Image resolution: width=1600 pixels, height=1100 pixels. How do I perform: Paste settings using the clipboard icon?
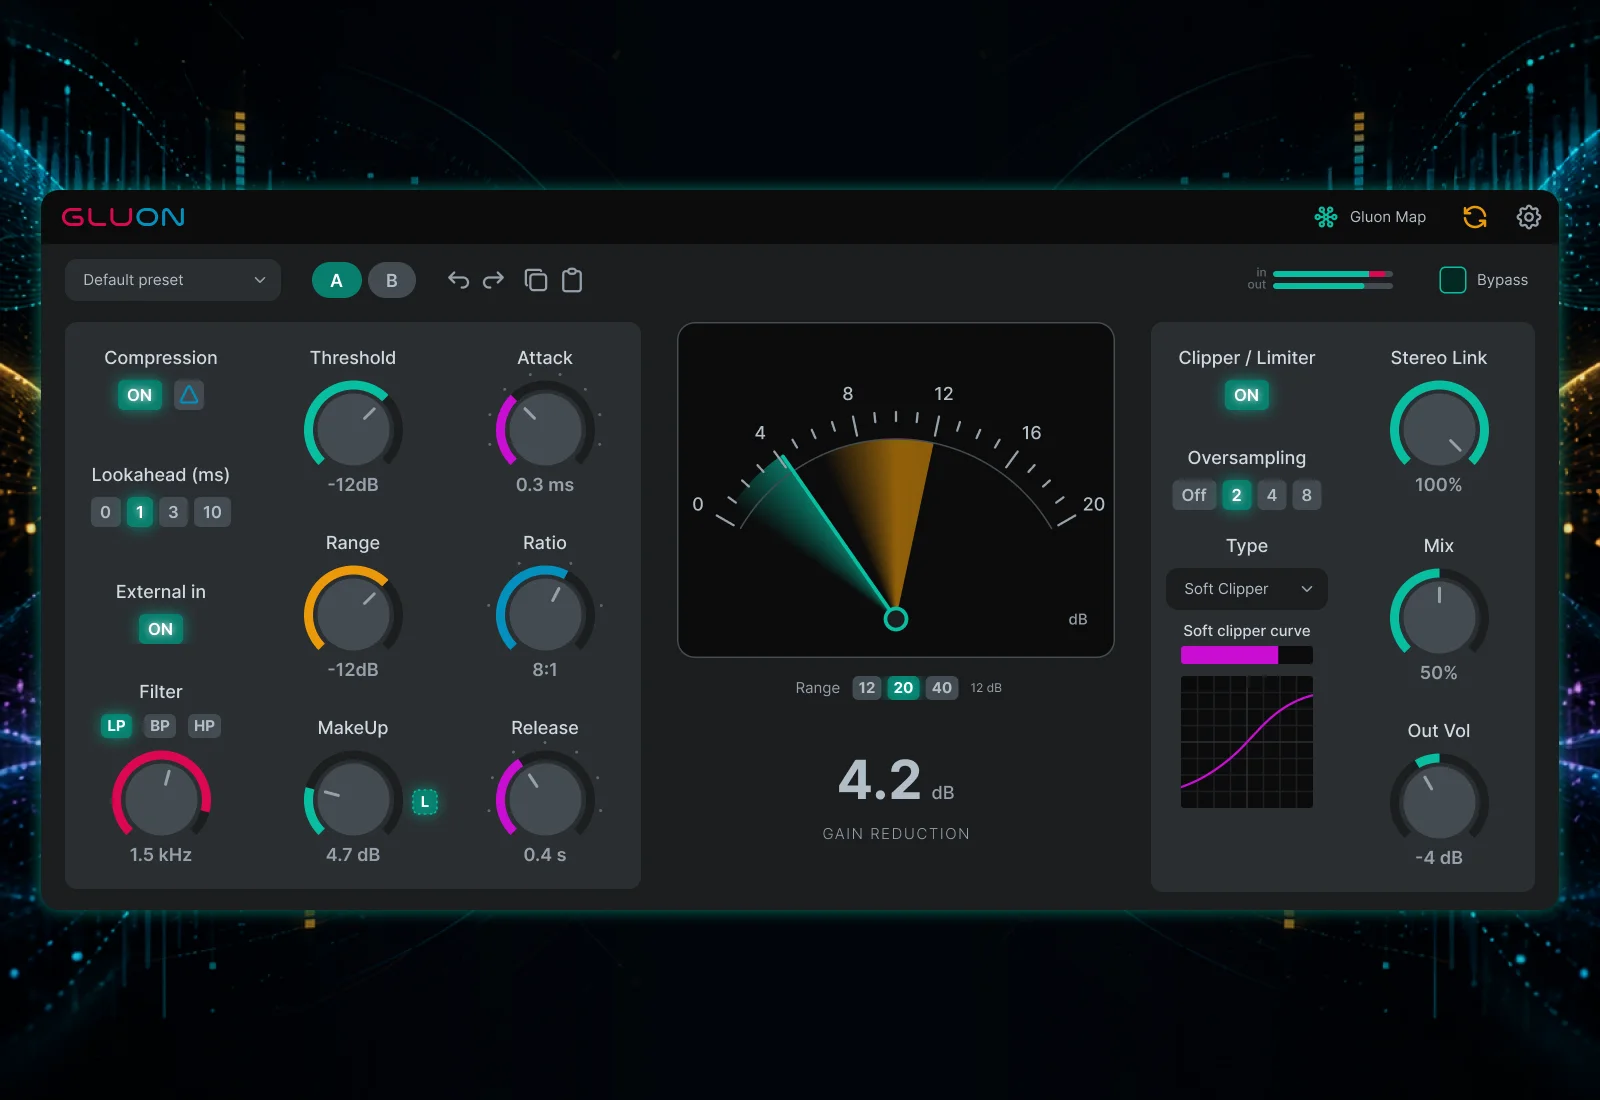click(572, 280)
